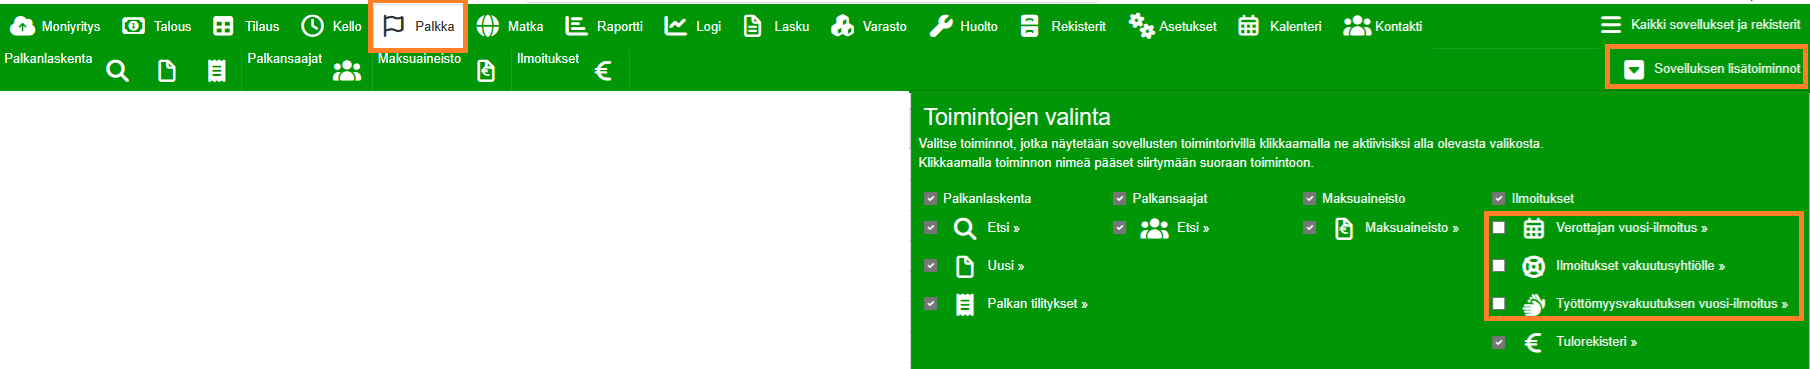
Task: Click the receipt icon beside Palkan tilitykset
Action: 964,305
